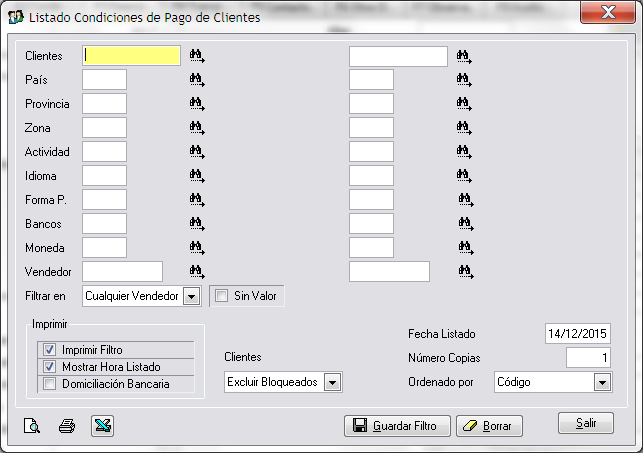The image size is (643, 453).
Task: Open lookup beside right Vendedor field
Action: tap(464, 271)
